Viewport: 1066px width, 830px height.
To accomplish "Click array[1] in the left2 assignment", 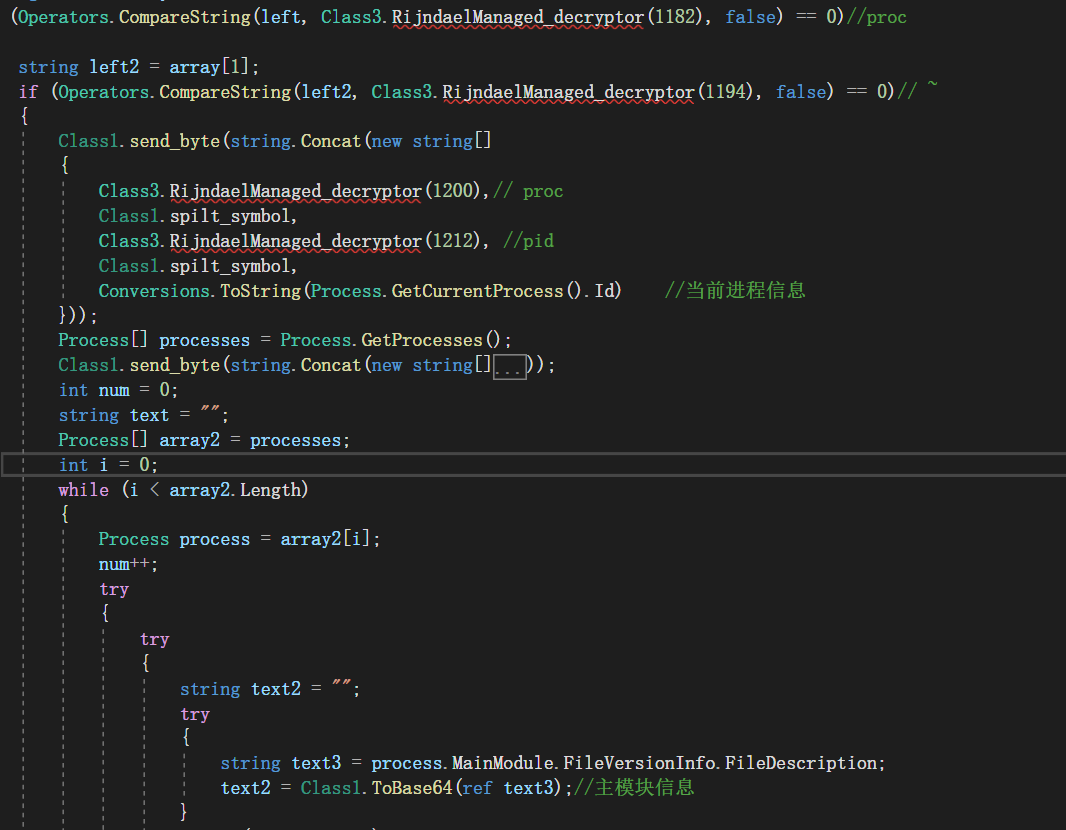I will tap(209, 67).
